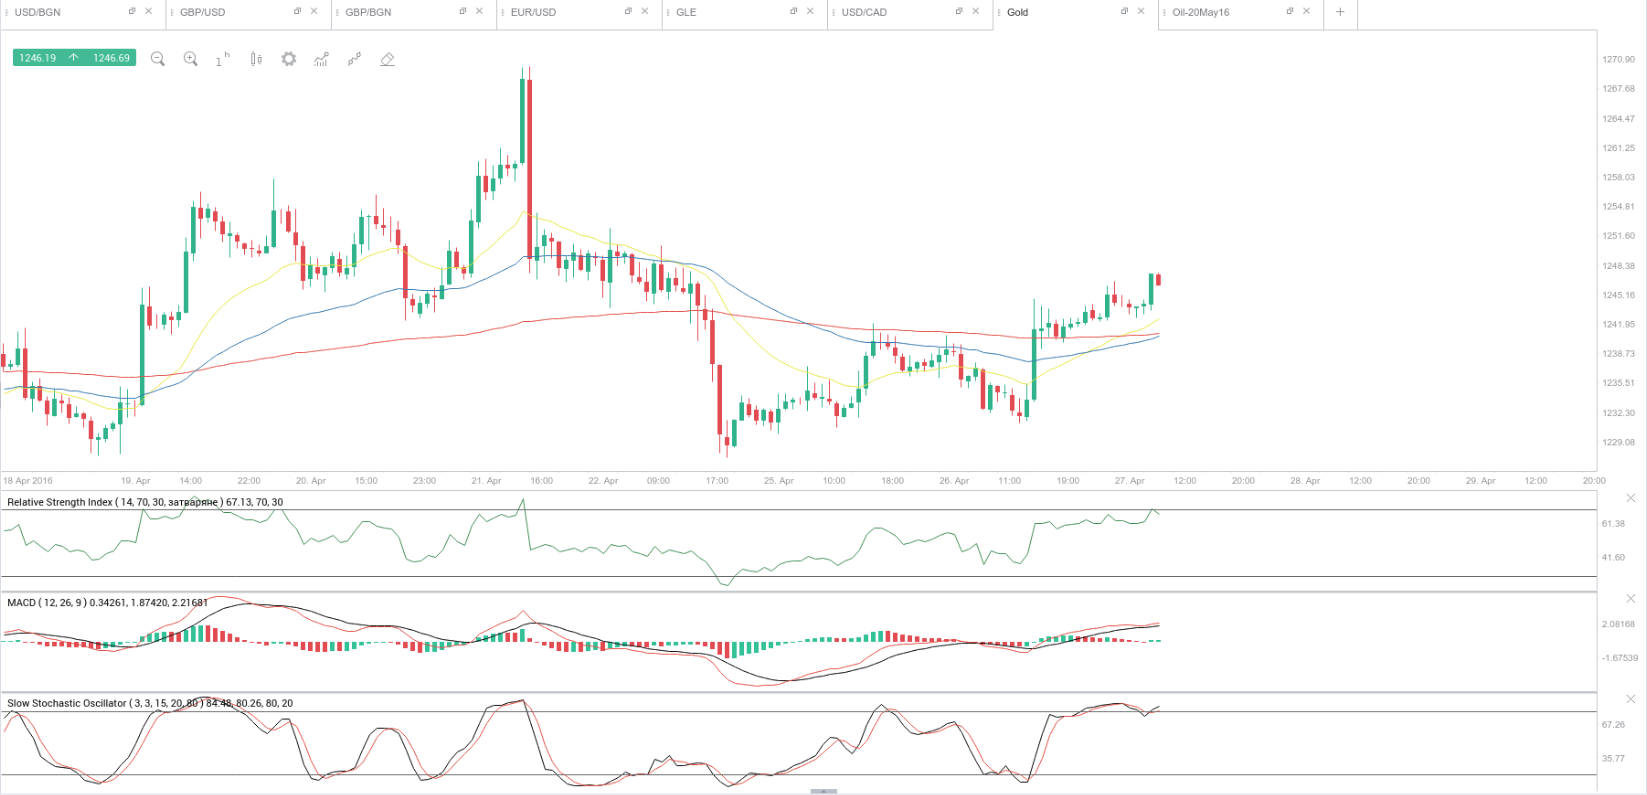Click the eraser tool to clear drawings
The height and width of the screenshot is (795, 1647).
(x=387, y=59)
